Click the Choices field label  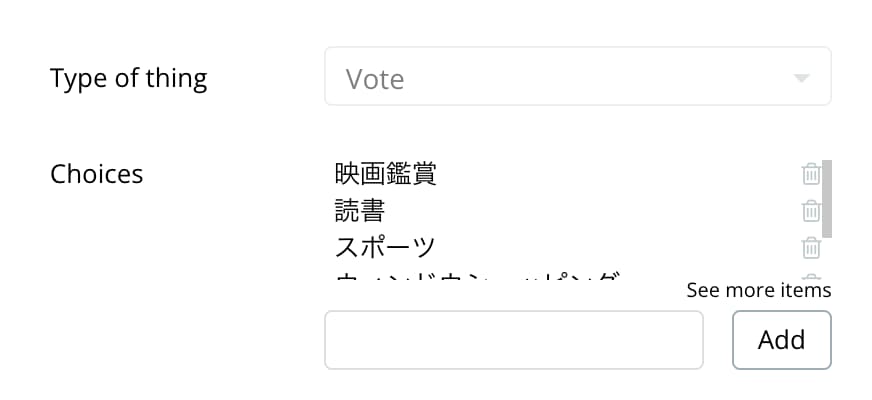(x=97, y=174)
